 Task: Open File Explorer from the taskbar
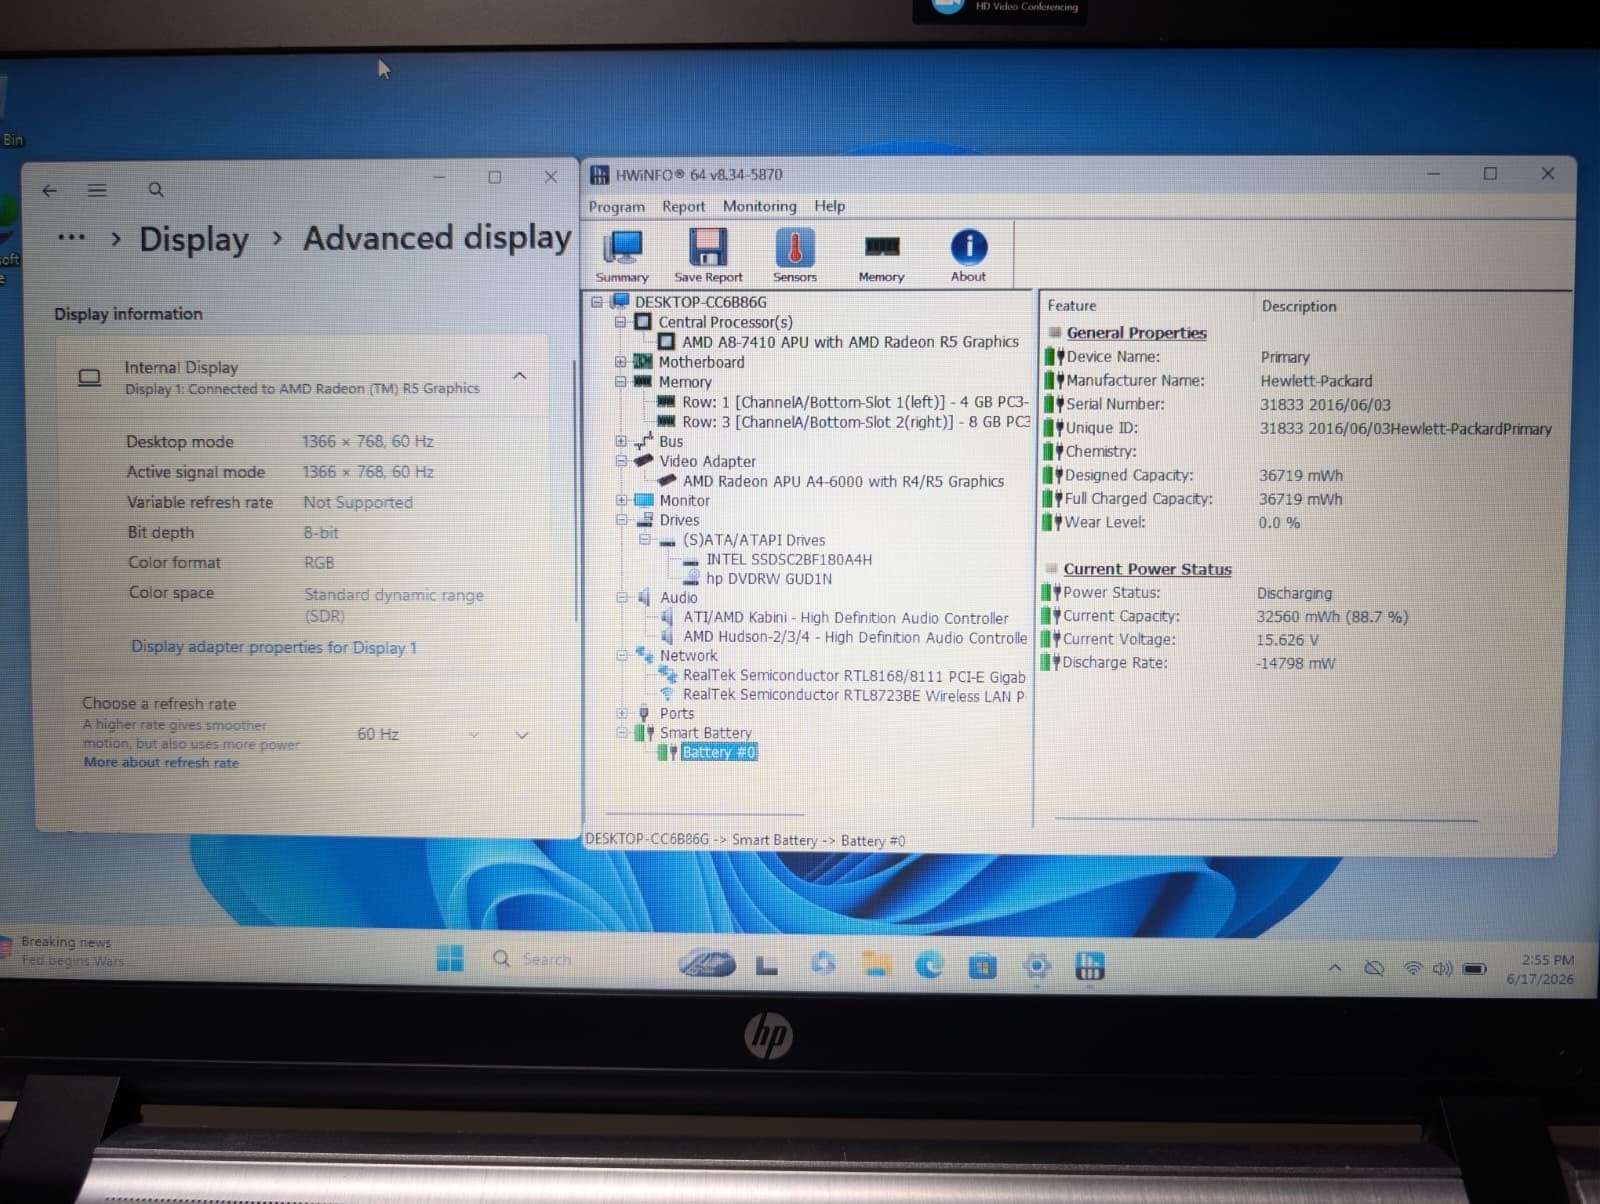coord(877,964)
